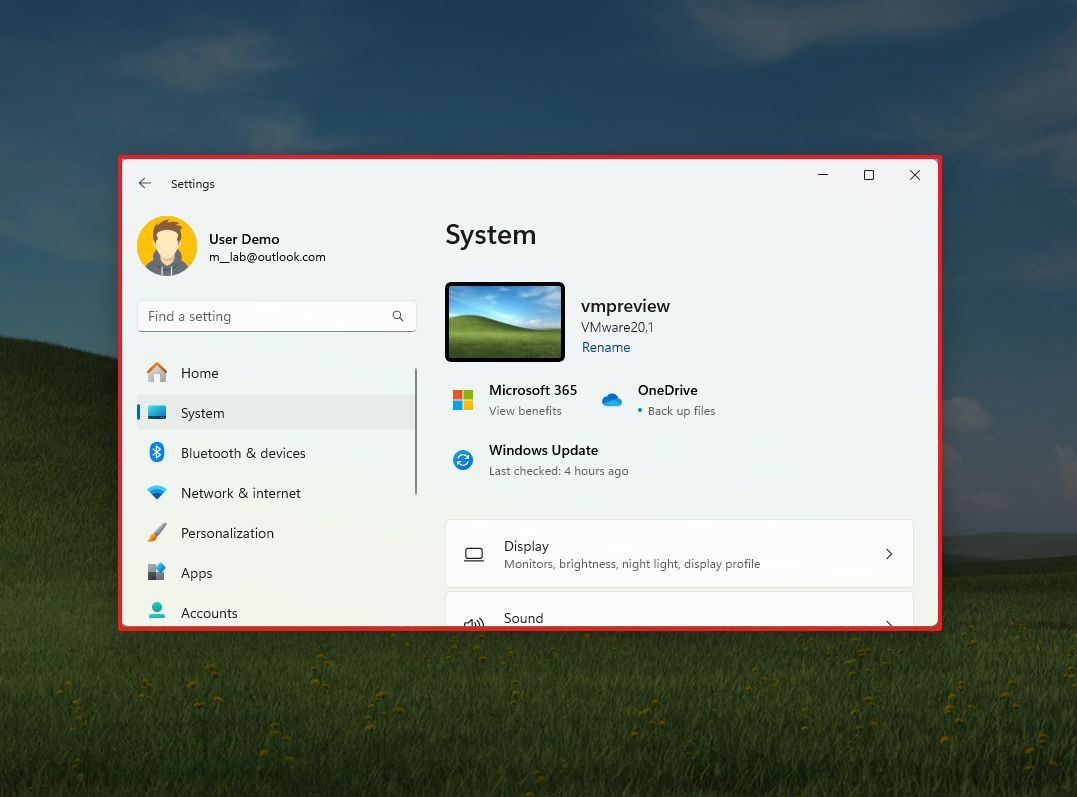
Task: Expand the Sound settings row
Action: [679, 615]
